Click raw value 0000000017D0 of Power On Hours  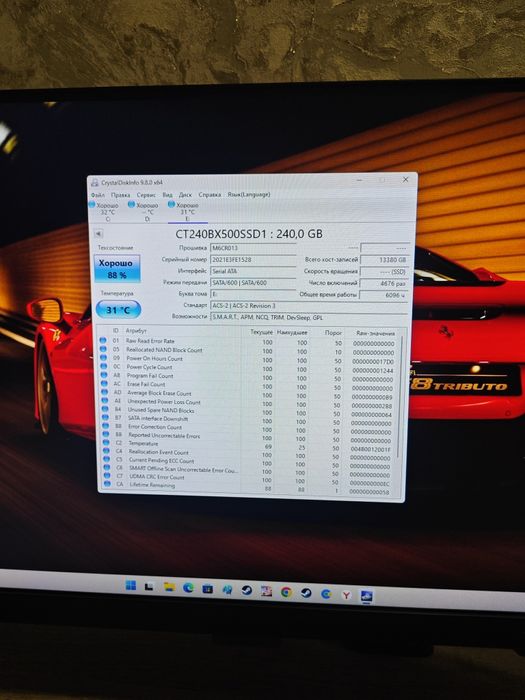click(x=373, y=361)
